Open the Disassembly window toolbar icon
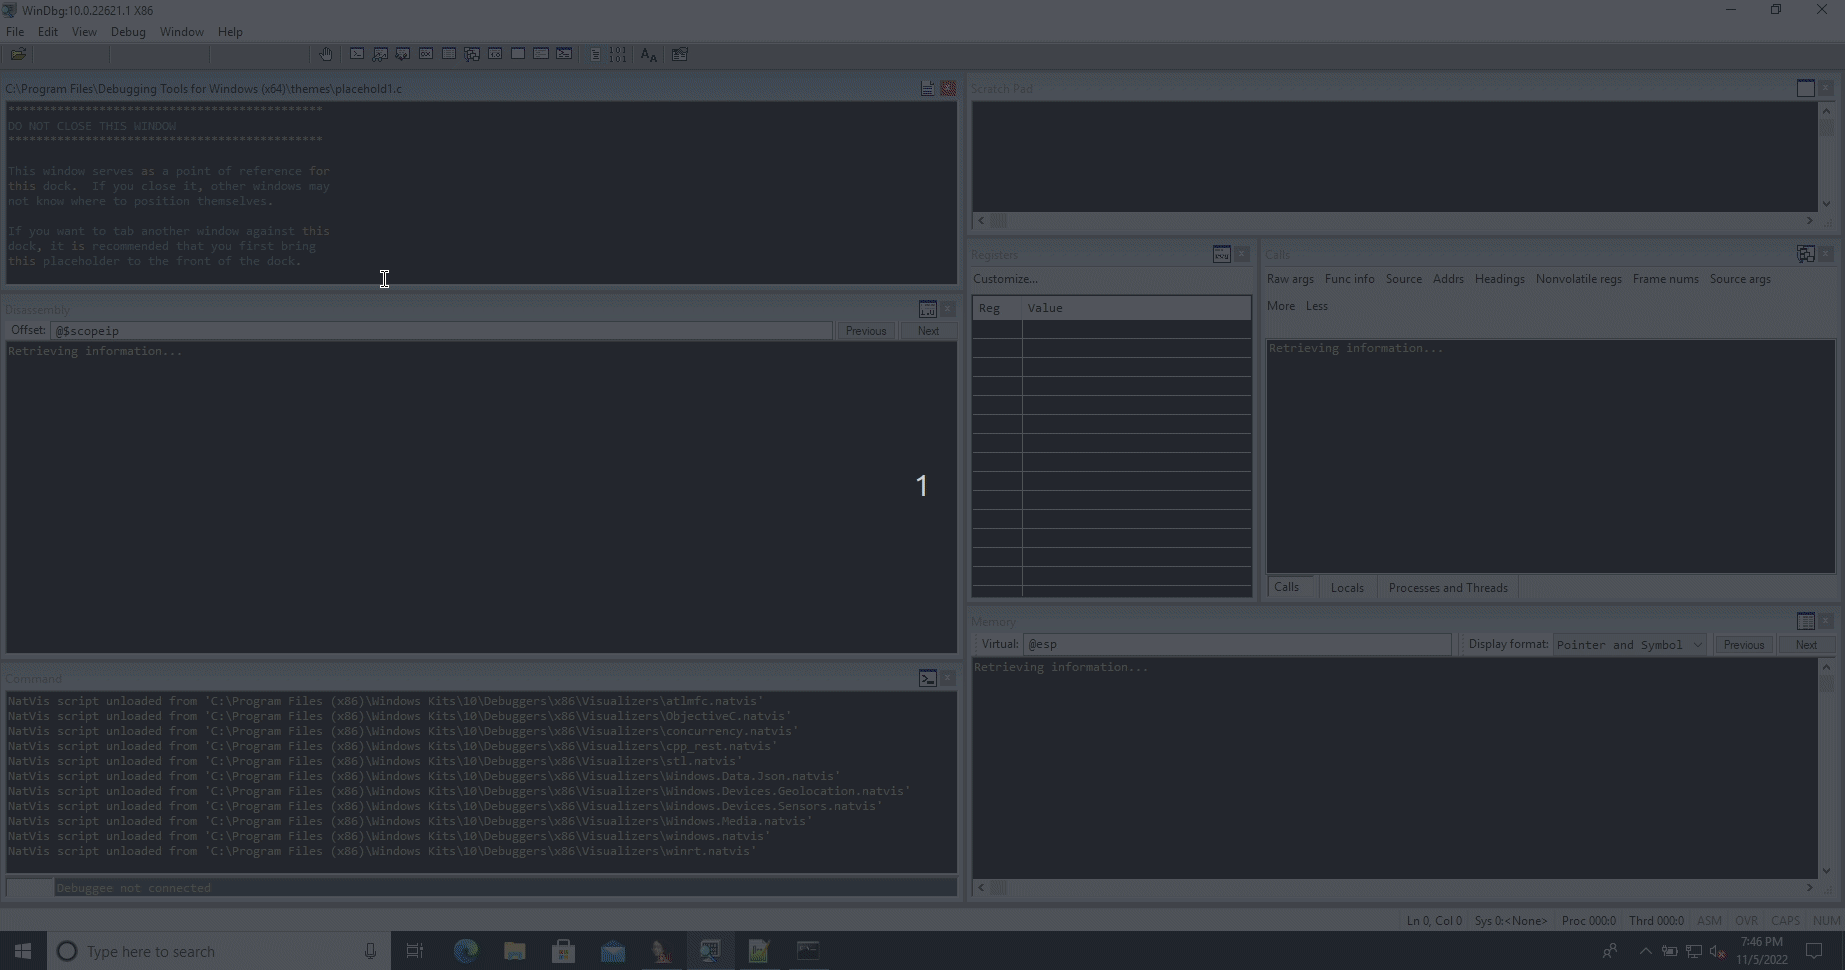The width and height of the screenshot is (1845, 970). [495, 55]
